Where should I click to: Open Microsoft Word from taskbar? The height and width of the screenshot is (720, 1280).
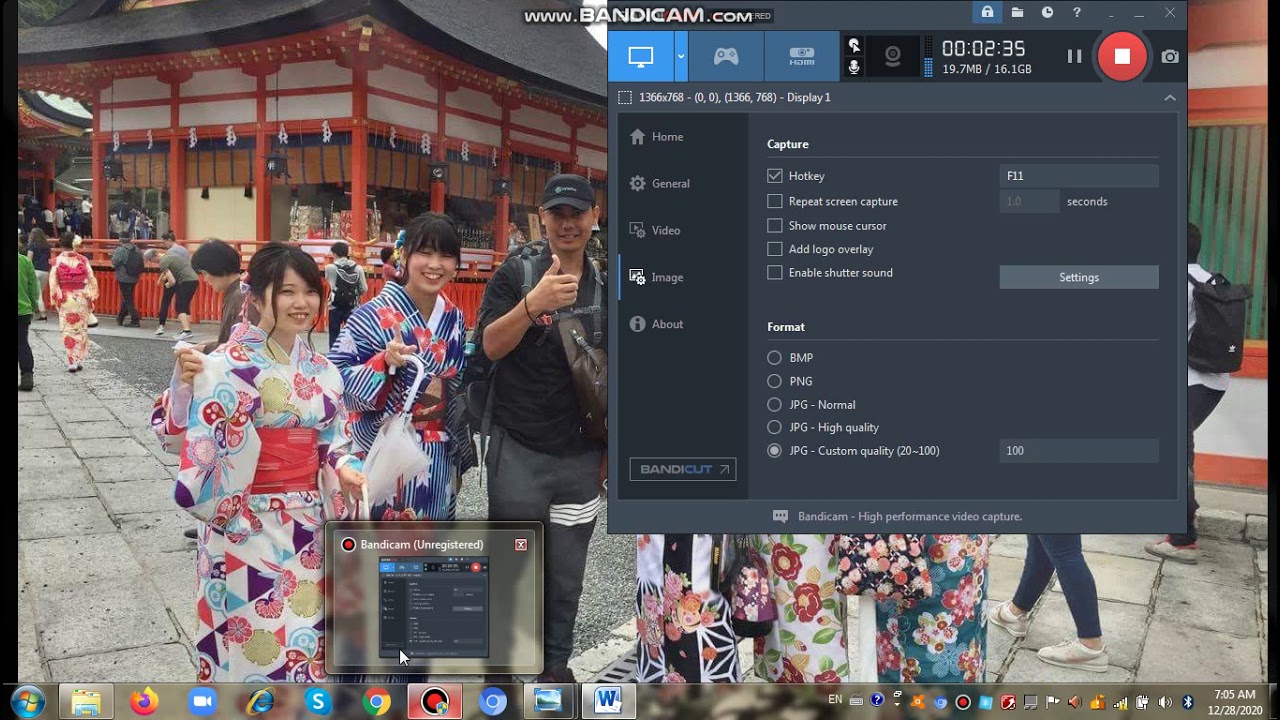(608, 702)
